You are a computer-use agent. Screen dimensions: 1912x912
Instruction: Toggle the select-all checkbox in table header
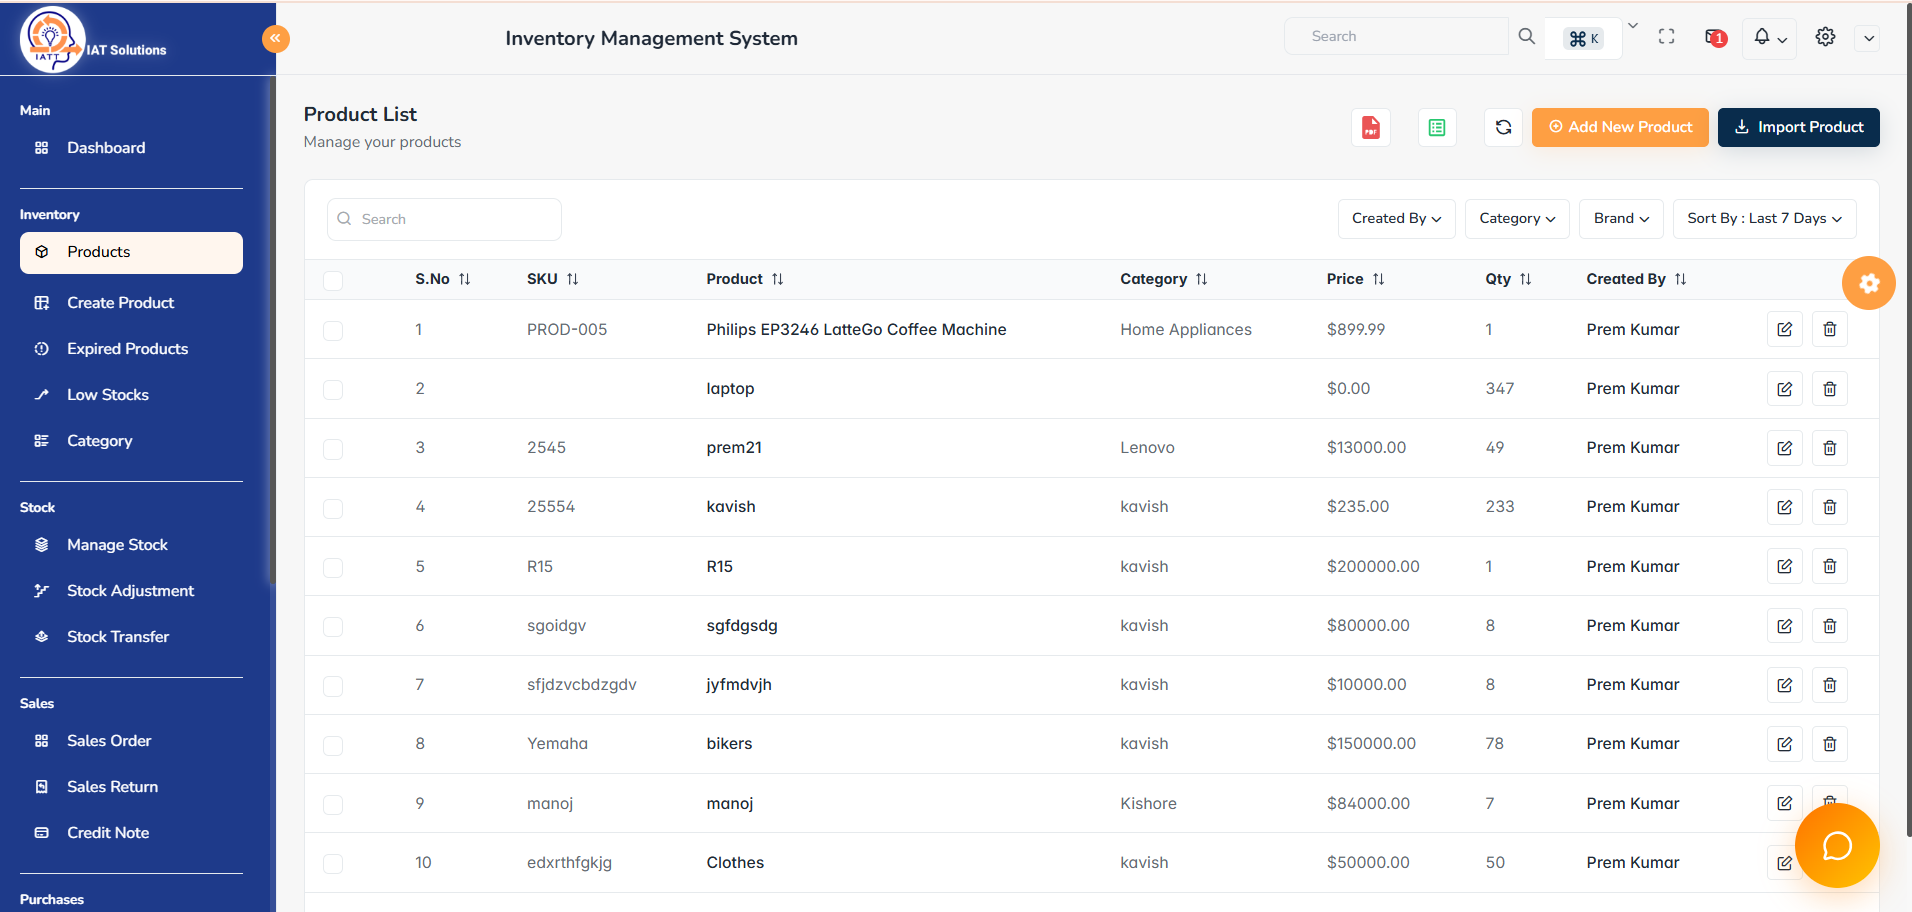pyautogui.click(x=333, y=280)
